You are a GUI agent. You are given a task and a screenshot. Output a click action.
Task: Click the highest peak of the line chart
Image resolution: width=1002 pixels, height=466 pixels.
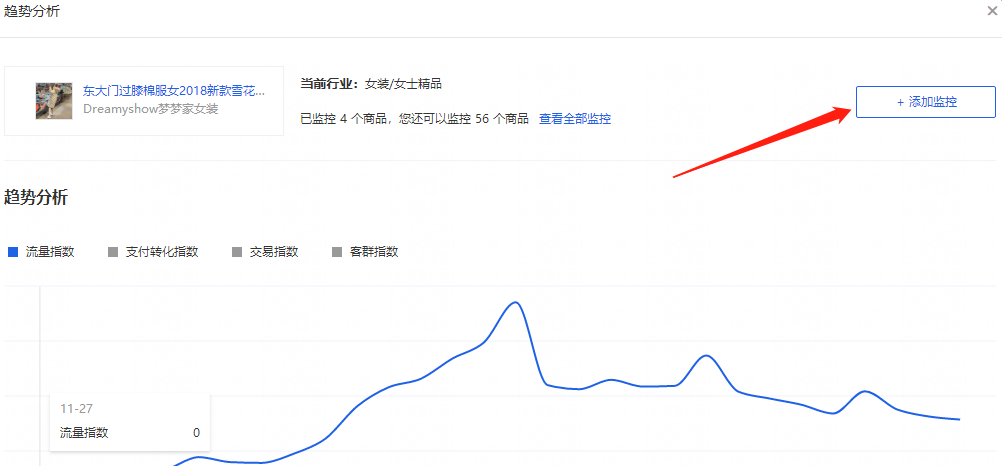(x=515, y=302)
